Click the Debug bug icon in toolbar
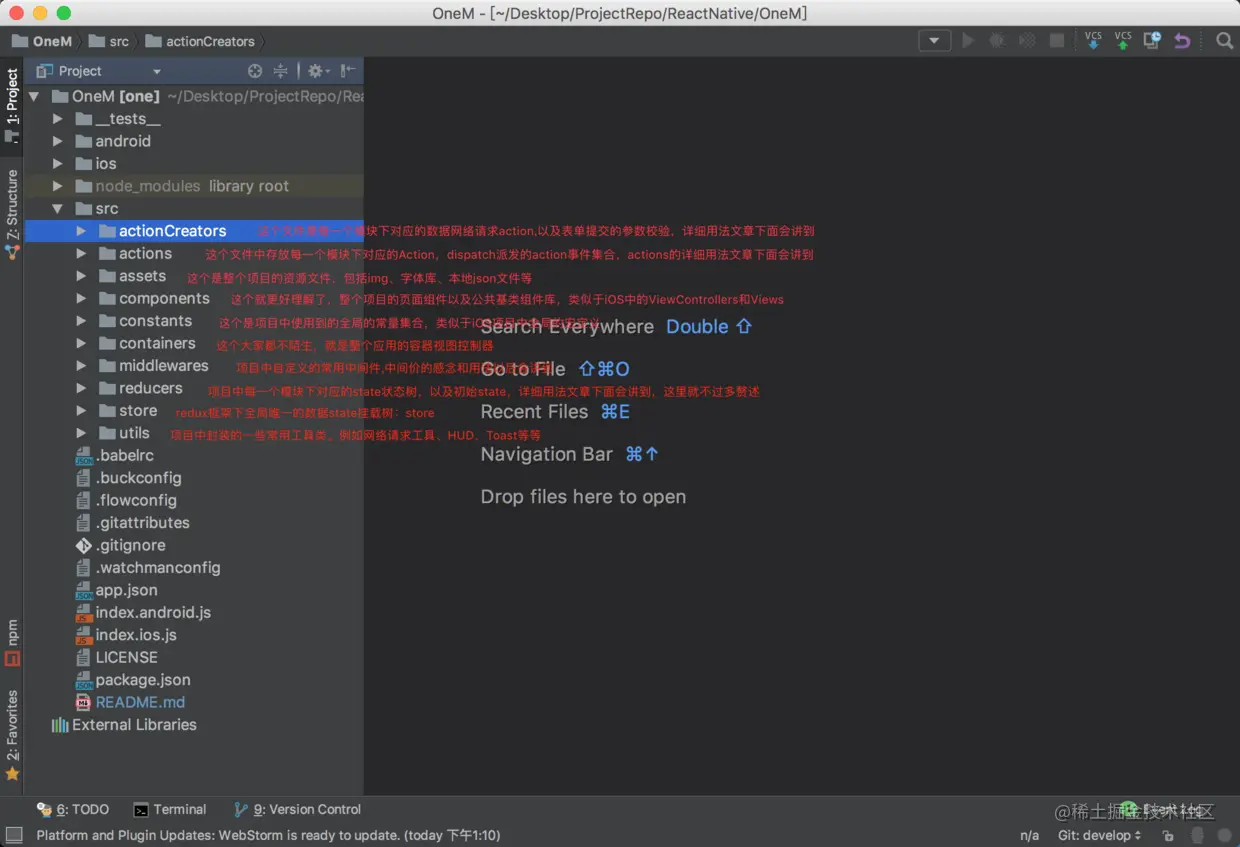The height and width of the screenshot is (847, 1240). click(x=997, y=41)
